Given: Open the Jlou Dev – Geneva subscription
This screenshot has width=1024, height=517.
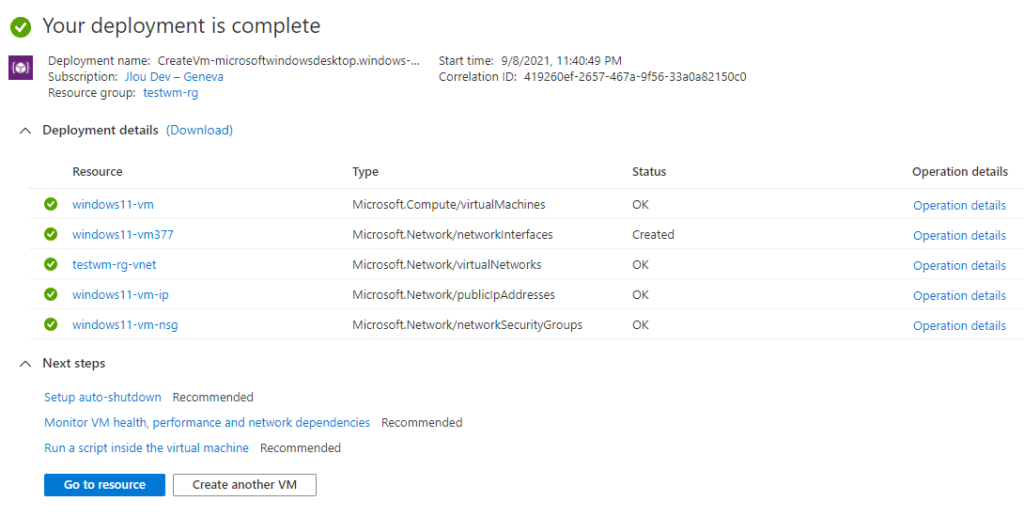Looking at the screenshot, I should tap(174, 76).
